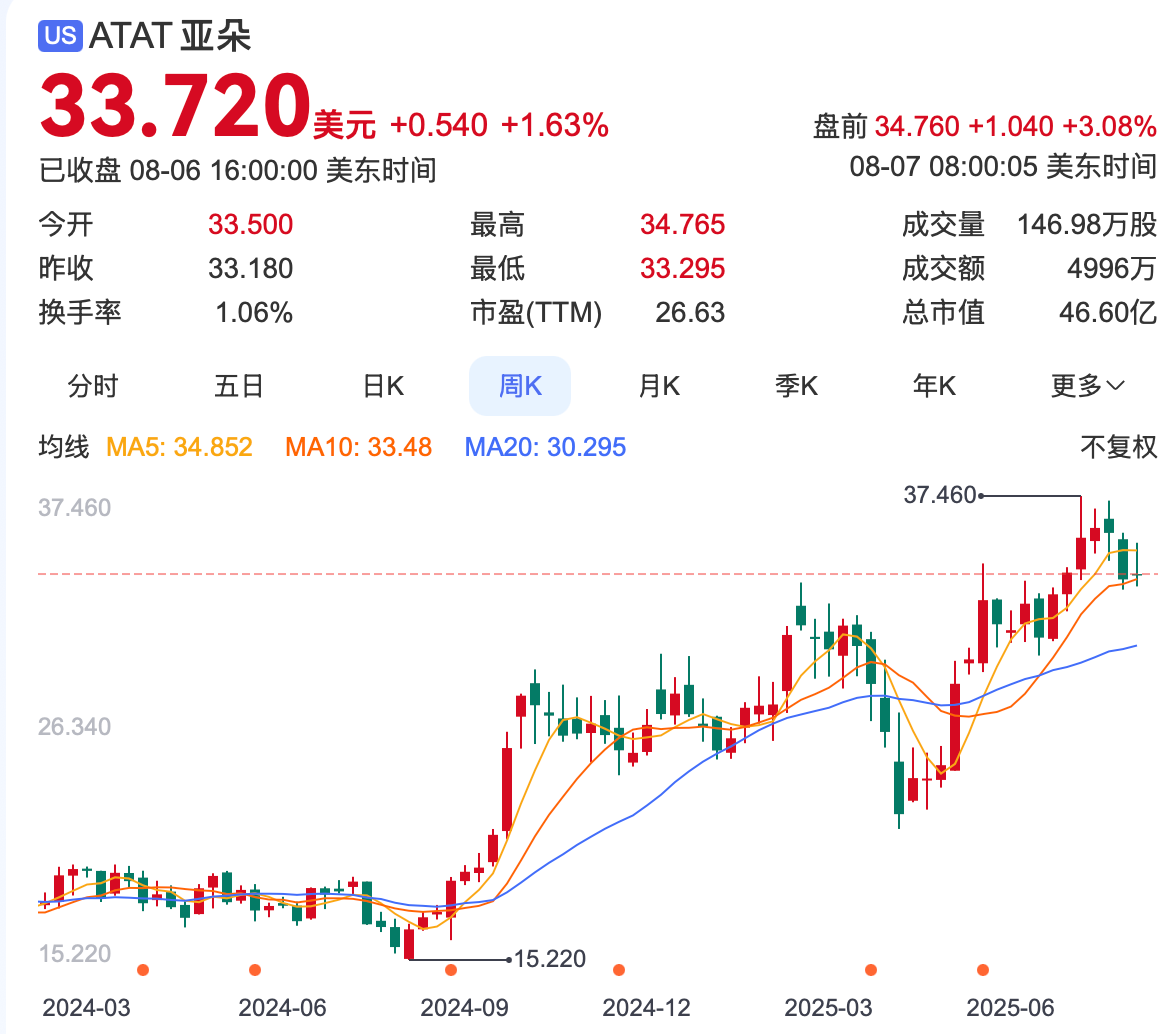Toggle the MA10 indicator label
This screenshot has width=1168, height=1034.
pos(358,446)
